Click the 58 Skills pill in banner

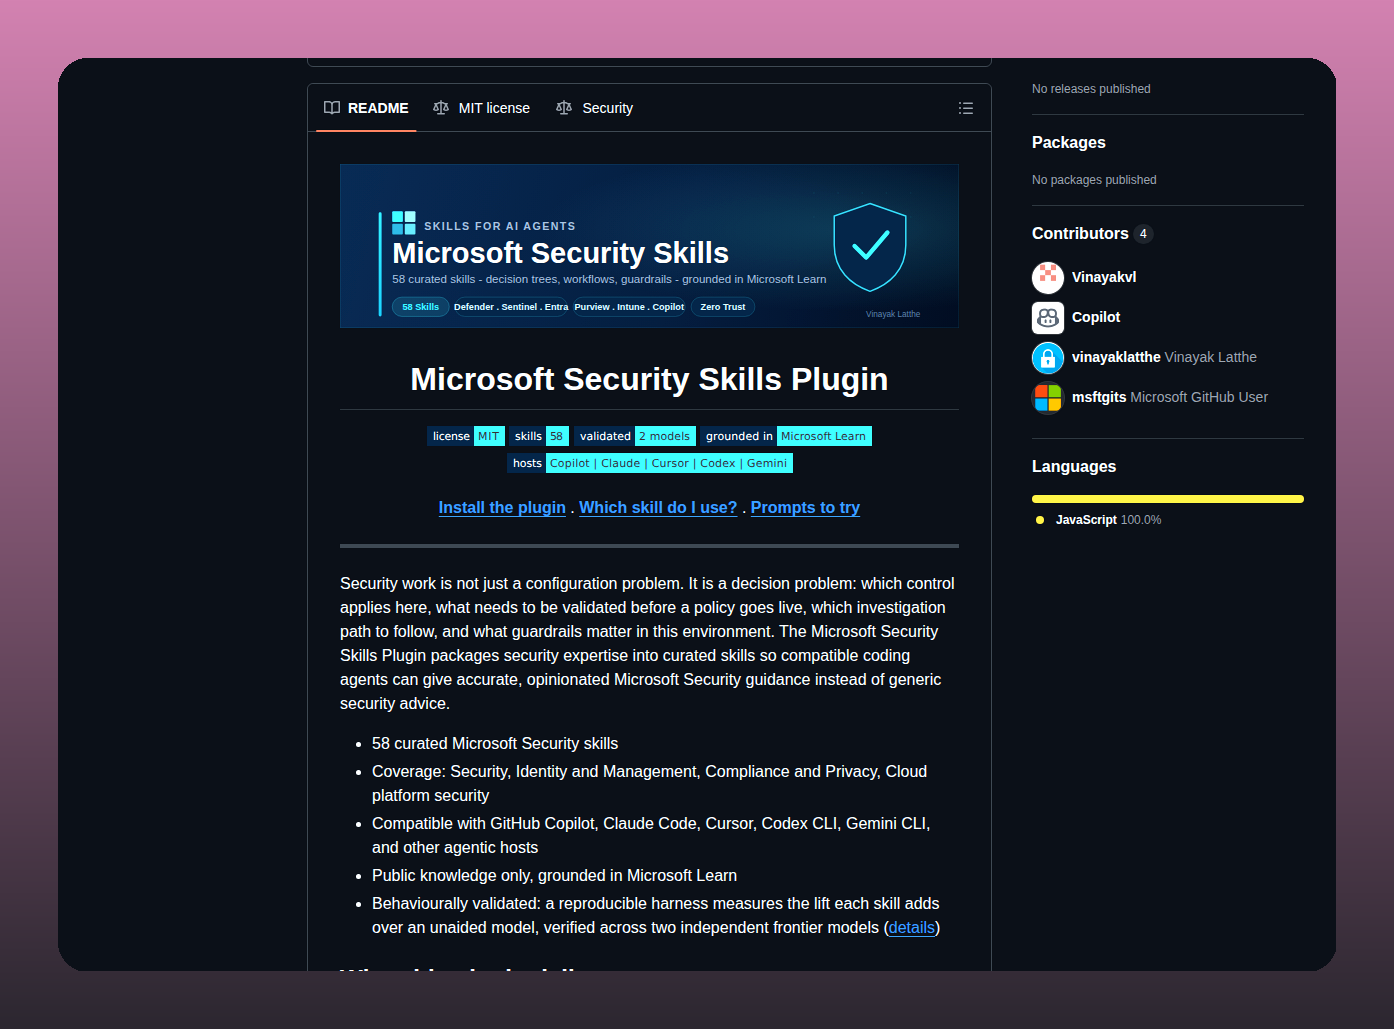pos(420,307)
